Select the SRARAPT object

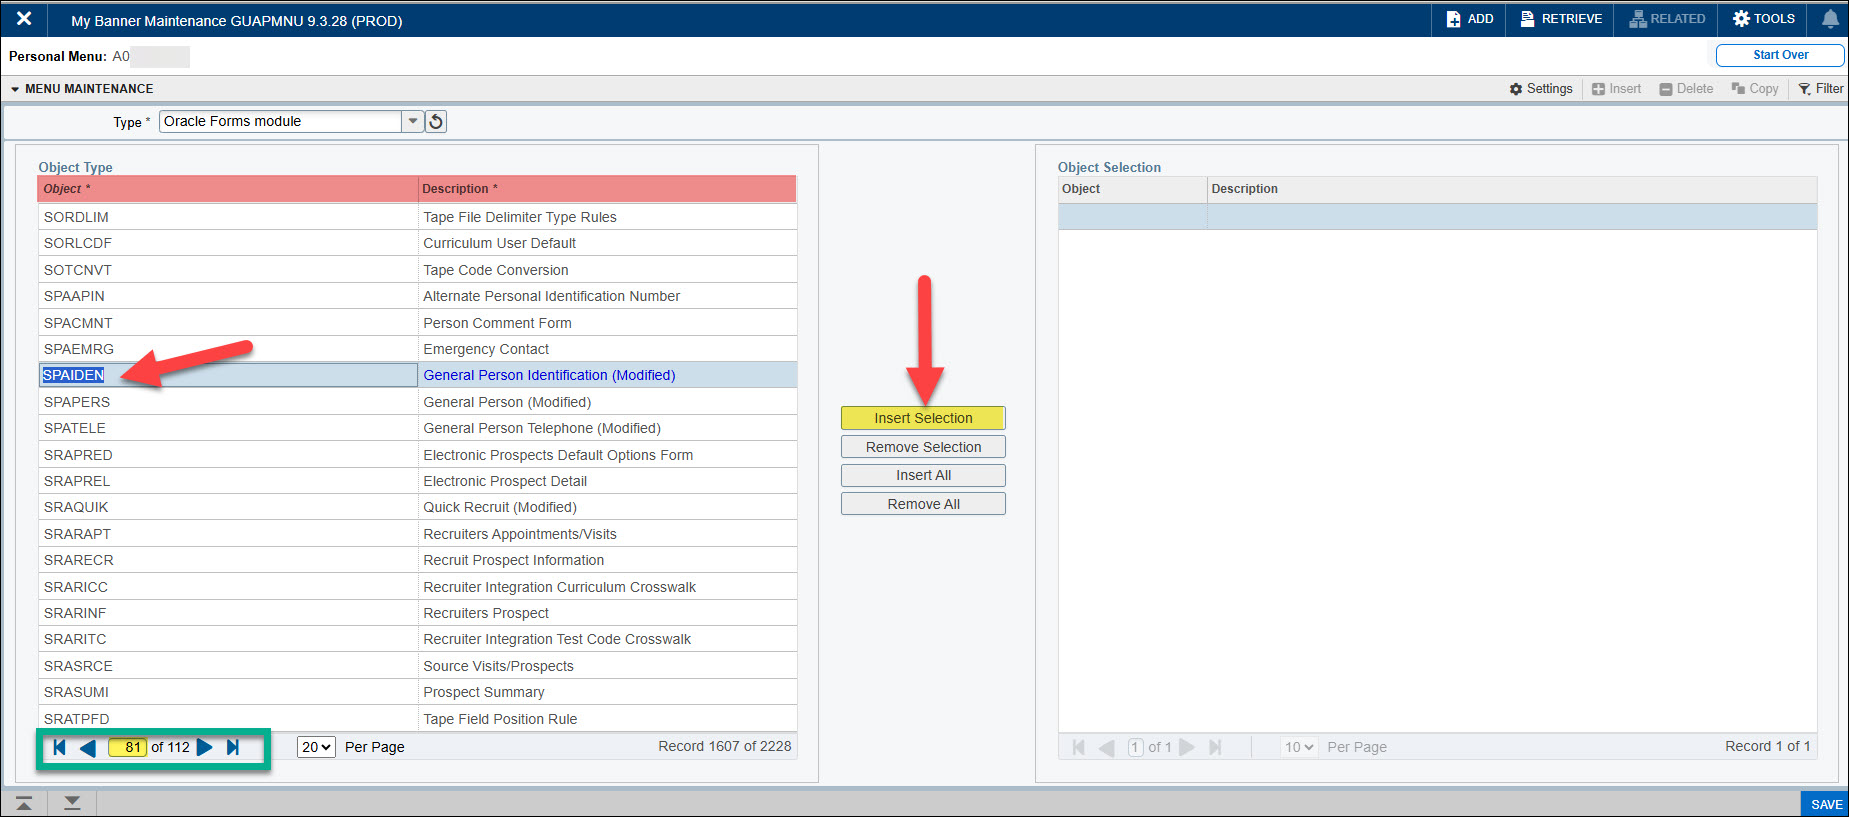[228, 534]
